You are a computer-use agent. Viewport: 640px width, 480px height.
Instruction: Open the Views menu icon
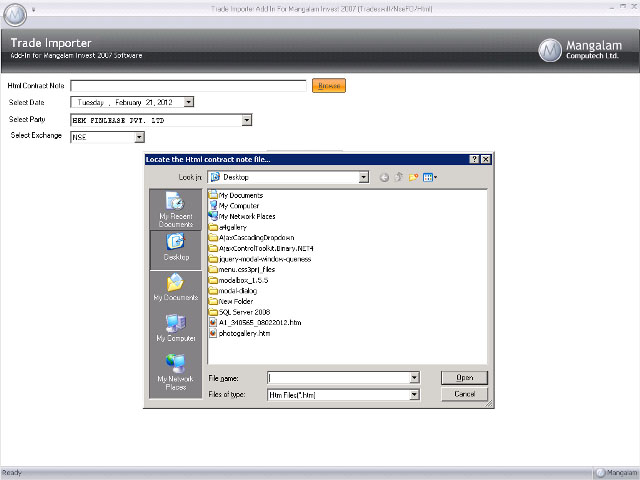tap(429, 177)
